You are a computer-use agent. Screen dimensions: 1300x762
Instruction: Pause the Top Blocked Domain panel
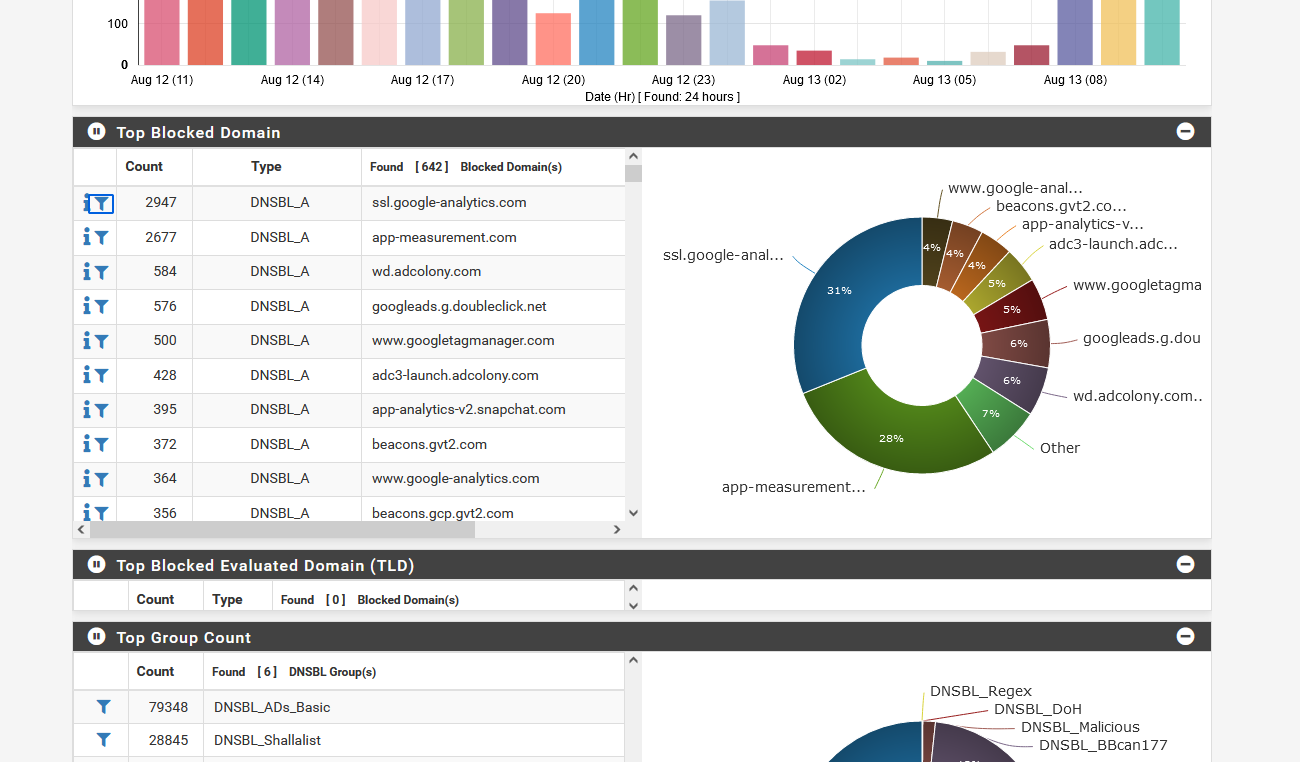click(x=96, y=131)
